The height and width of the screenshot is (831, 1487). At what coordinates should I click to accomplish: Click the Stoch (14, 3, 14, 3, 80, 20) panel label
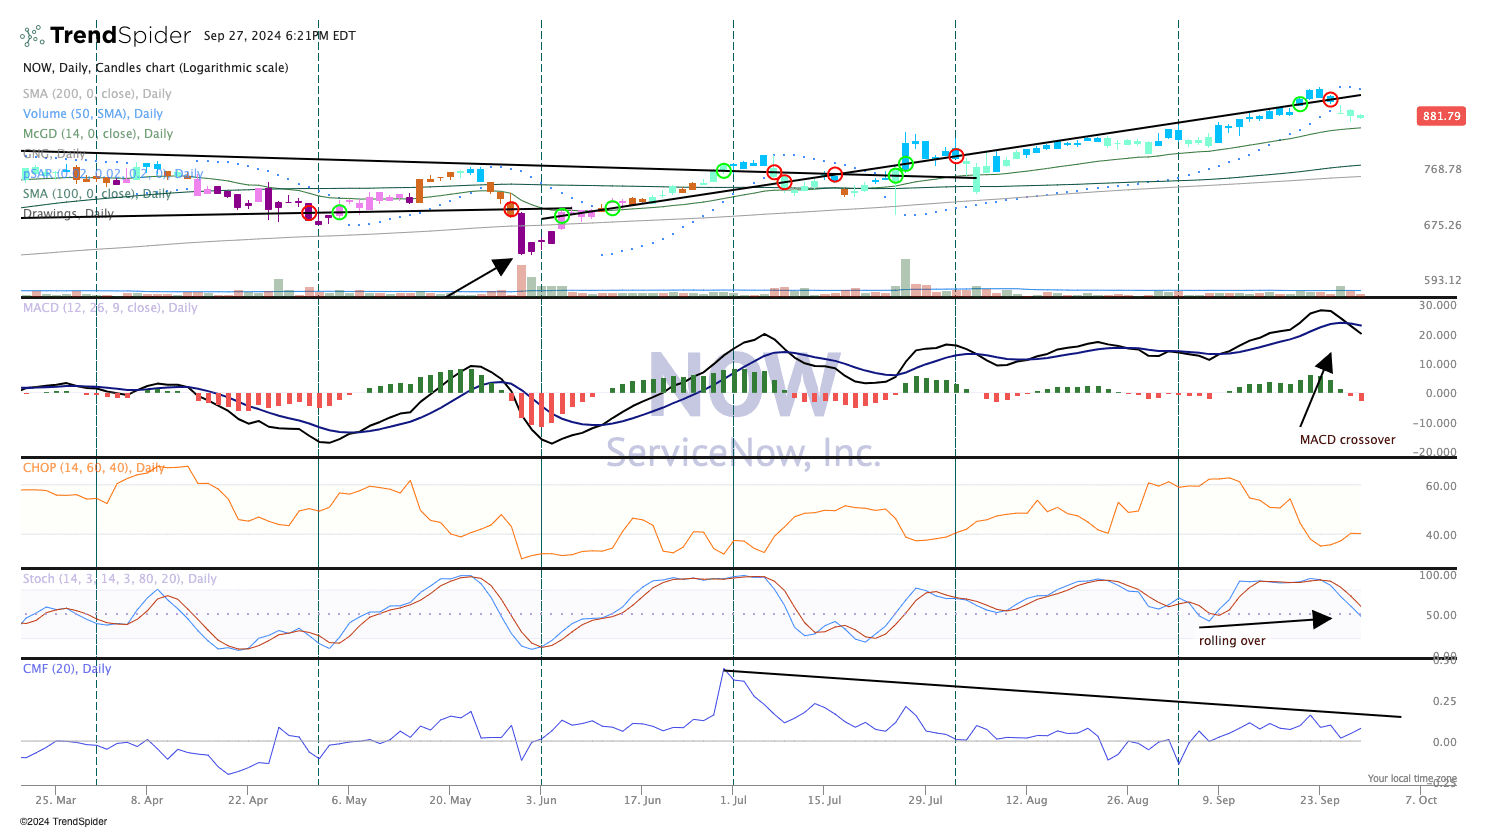[120, 579]
